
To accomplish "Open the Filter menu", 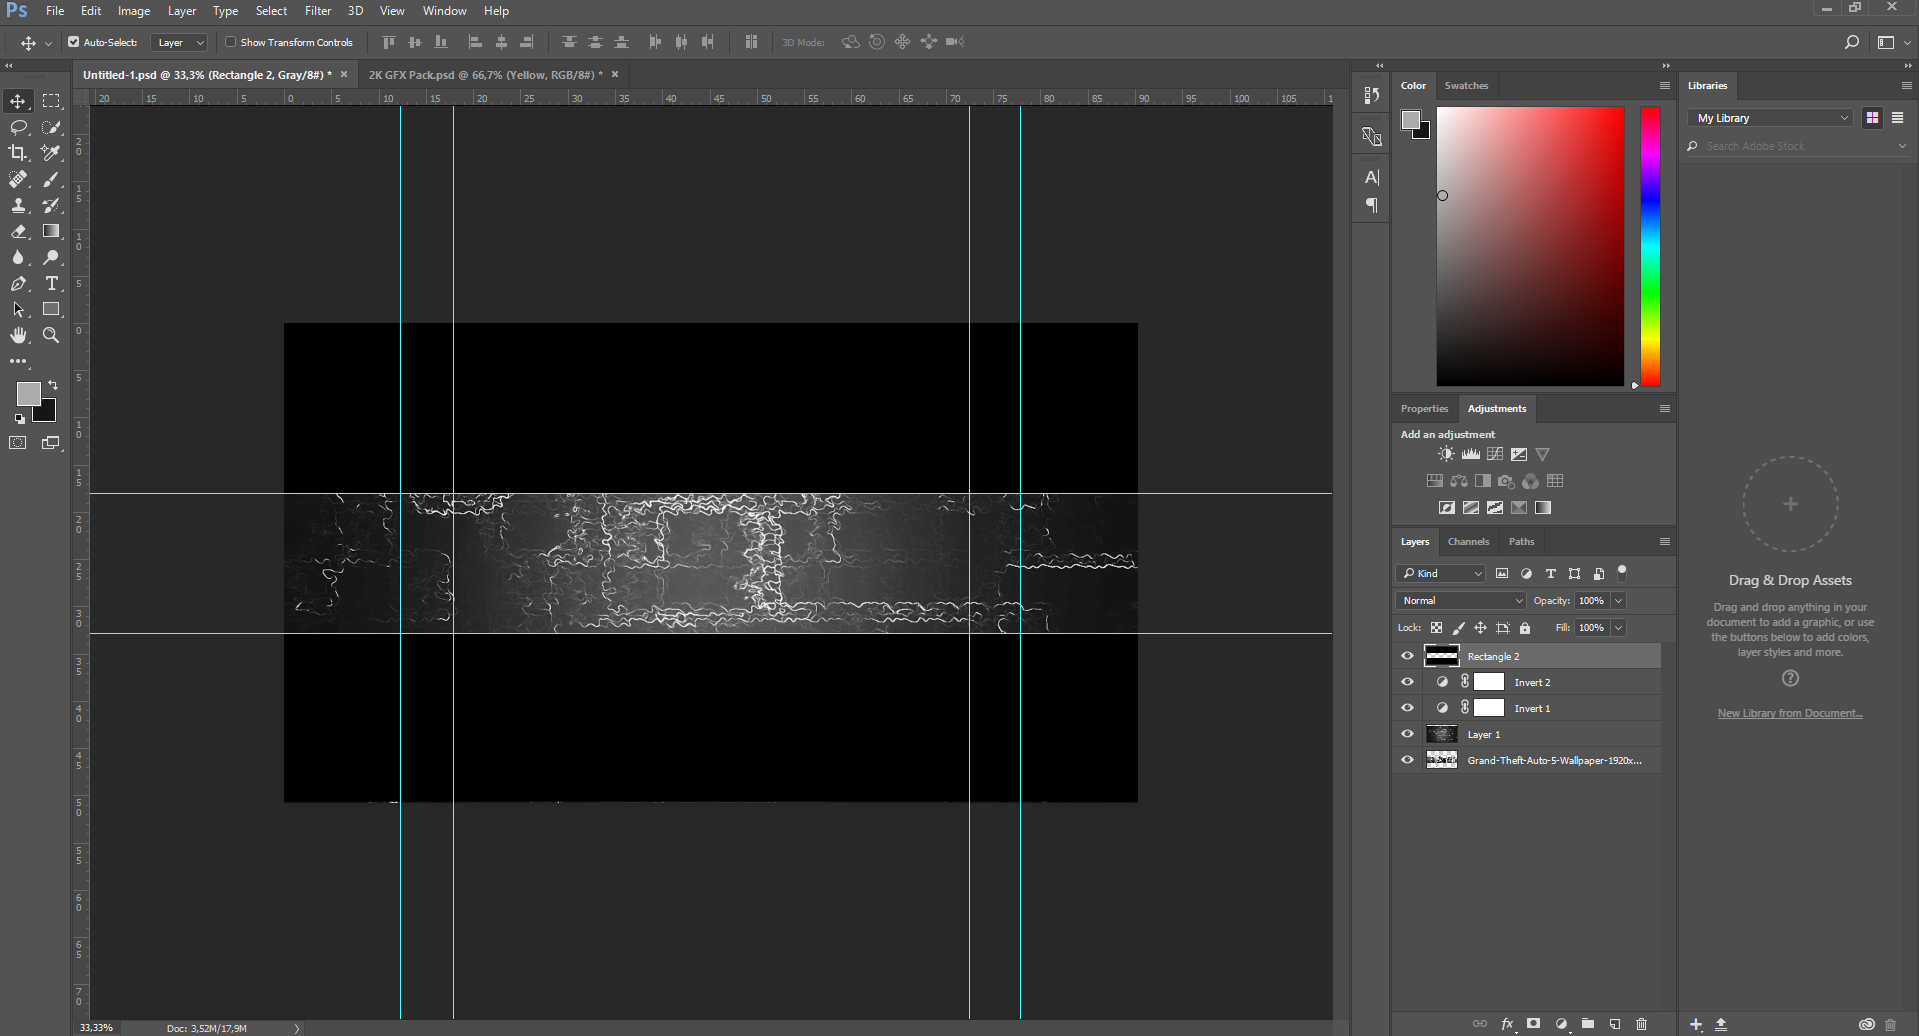I will point(318,11).
